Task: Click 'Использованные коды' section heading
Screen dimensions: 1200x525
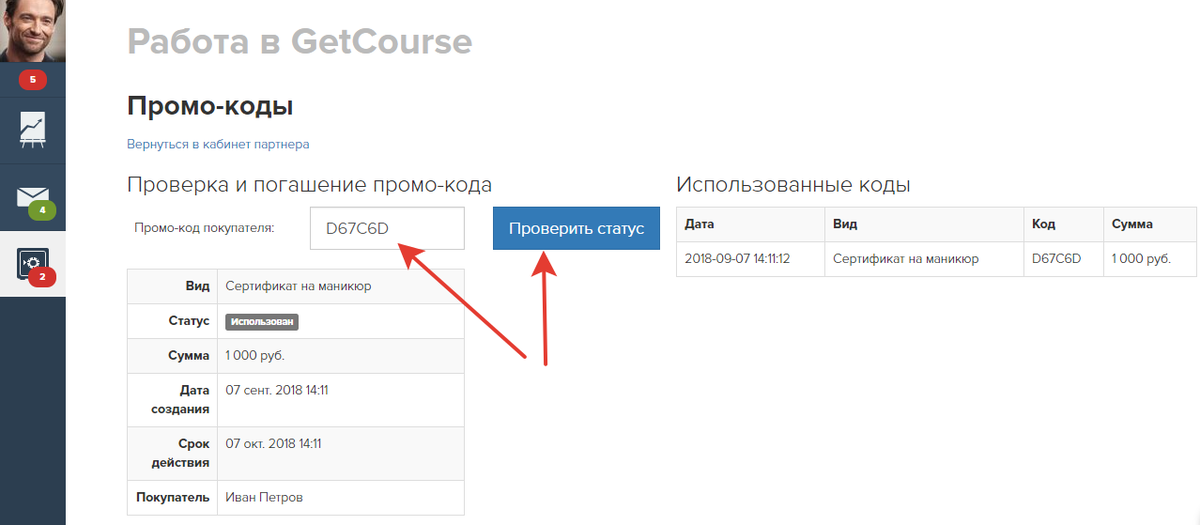Action: click(793, 185)
